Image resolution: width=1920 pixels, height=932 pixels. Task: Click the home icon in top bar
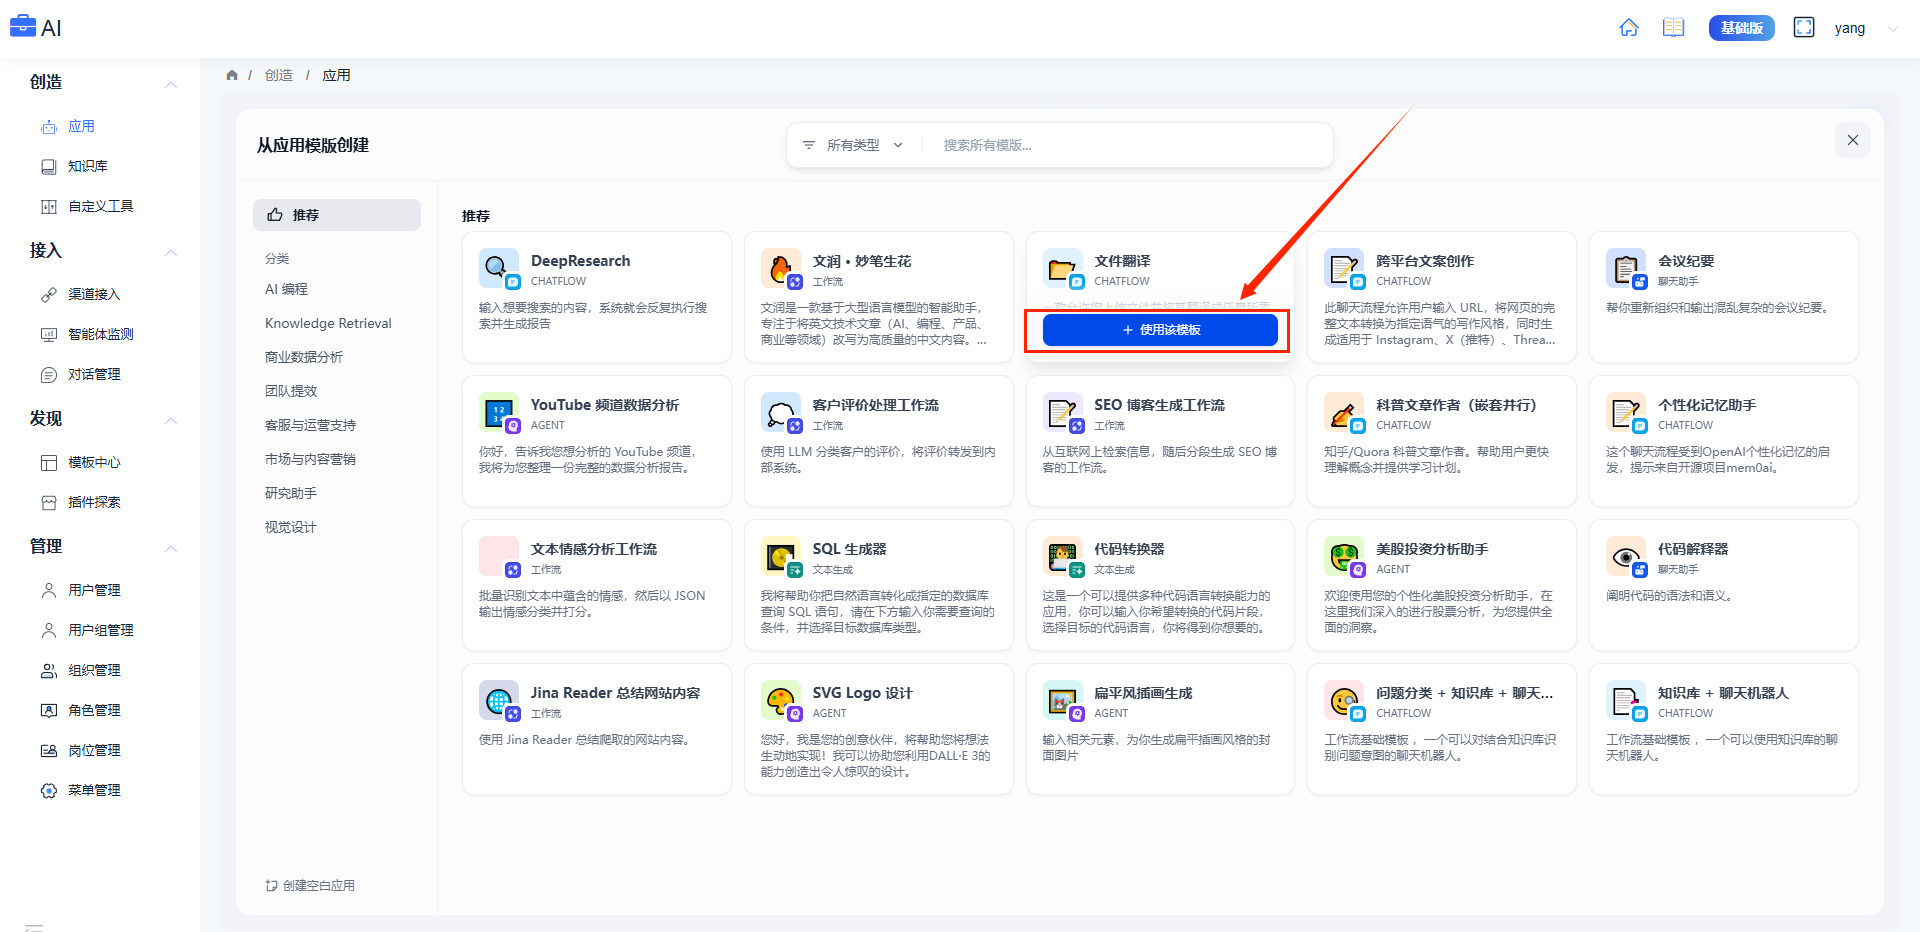[x=1628, y=28]
